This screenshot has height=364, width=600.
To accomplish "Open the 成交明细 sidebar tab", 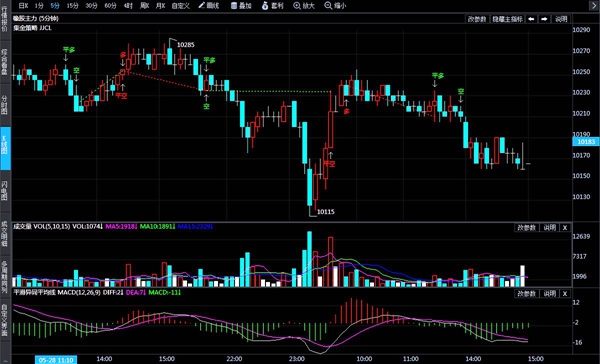I will click(x=5, y=233).
